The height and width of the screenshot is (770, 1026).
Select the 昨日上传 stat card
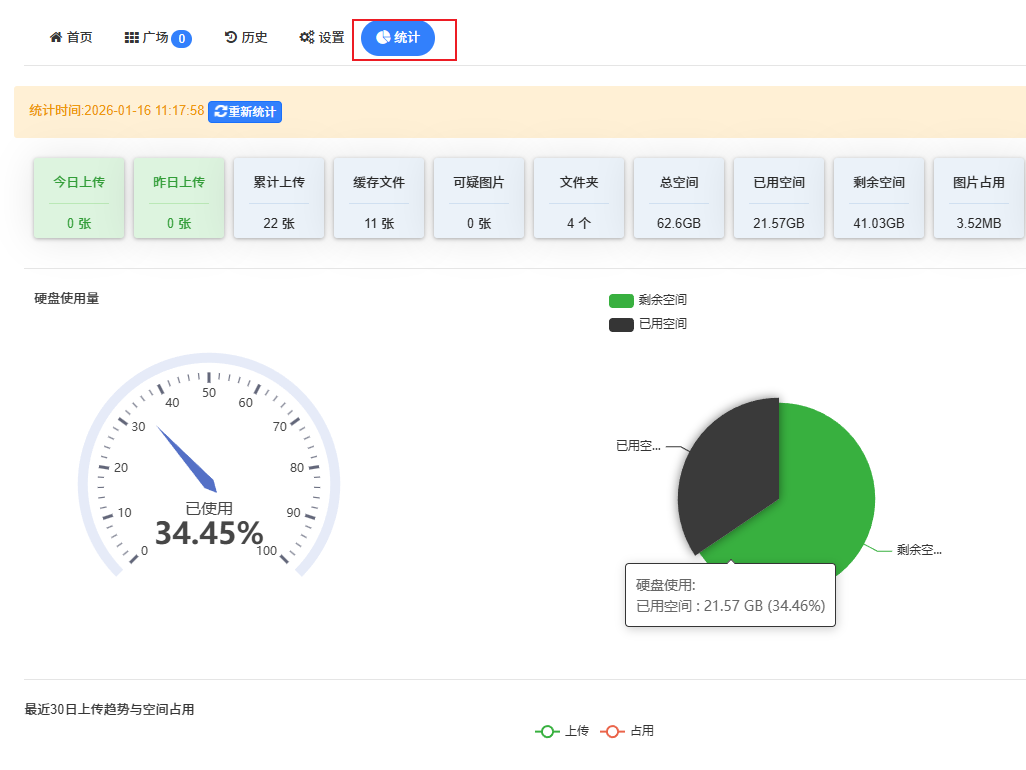point(179,198)
